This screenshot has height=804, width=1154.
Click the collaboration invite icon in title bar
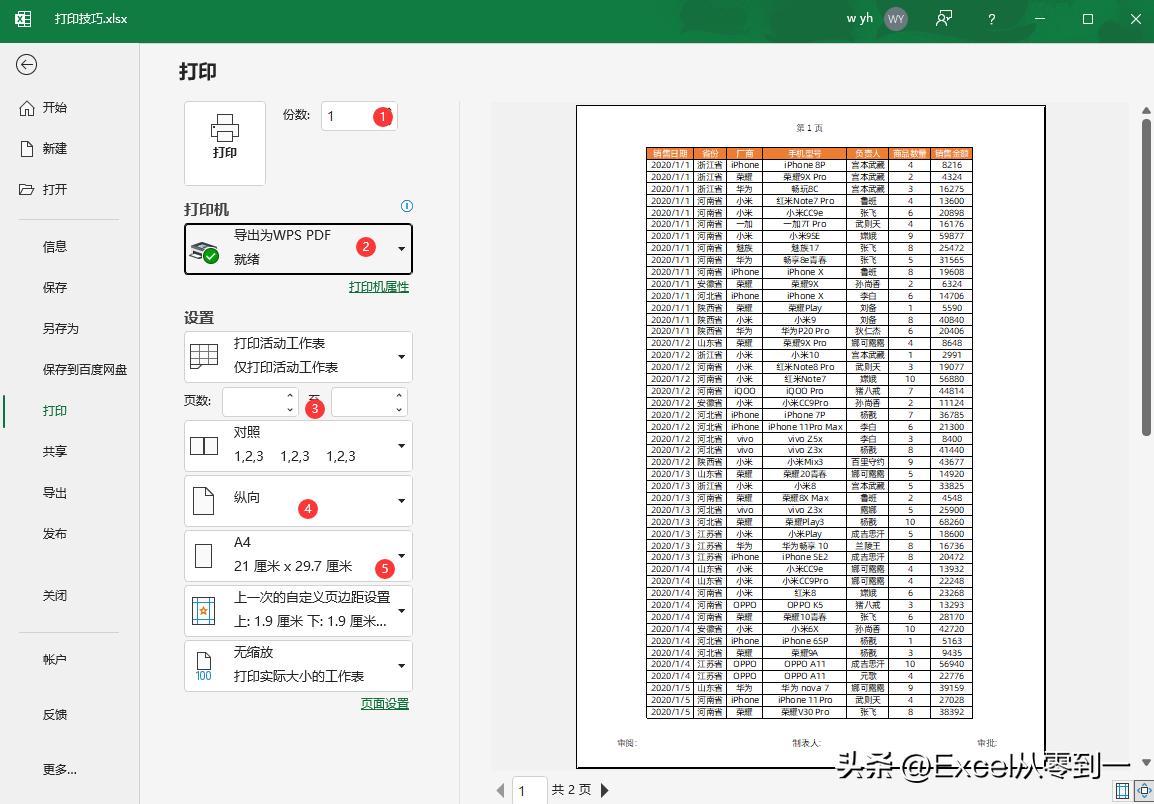pos(943,18)
